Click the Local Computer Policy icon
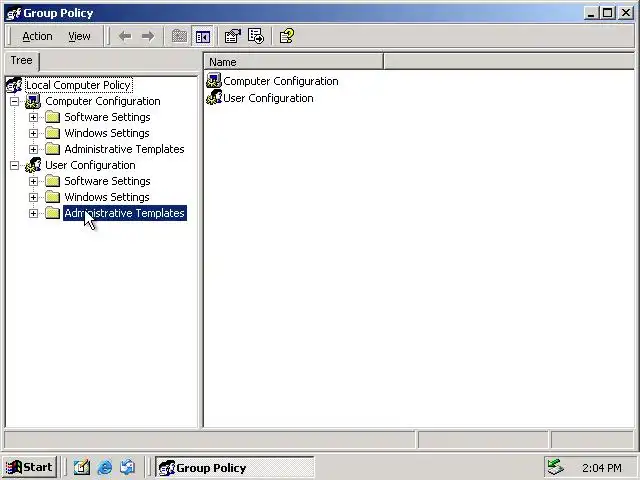This screenshot has width=640, height=480. pyautogui.click(x=14, y=85)
